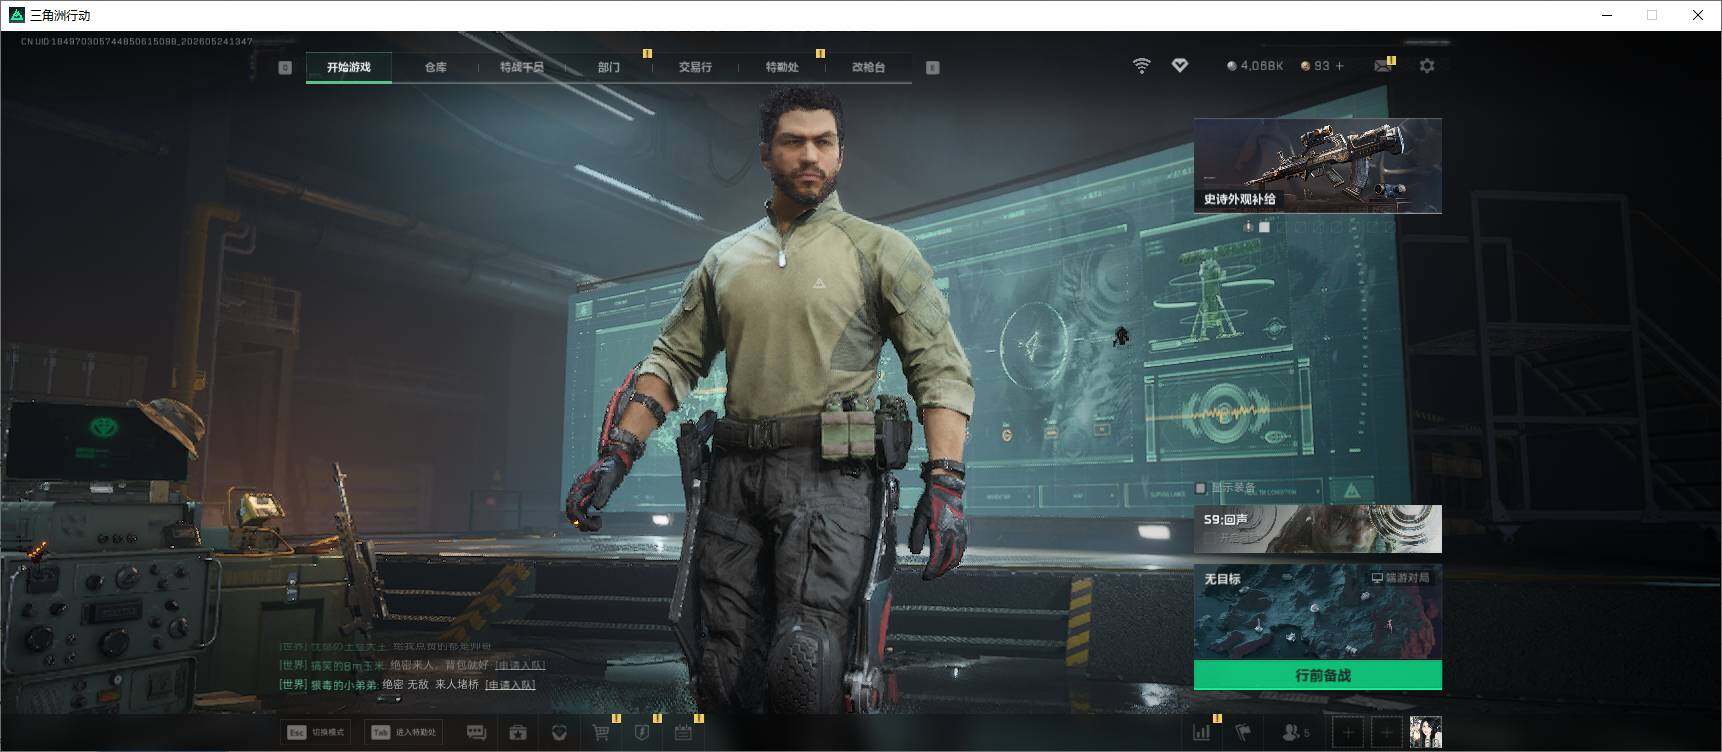Open the 史诗外观补给 weapon banner
Image resolution: width=1722 pixels, height=752 pixels.
(1318, 165)
